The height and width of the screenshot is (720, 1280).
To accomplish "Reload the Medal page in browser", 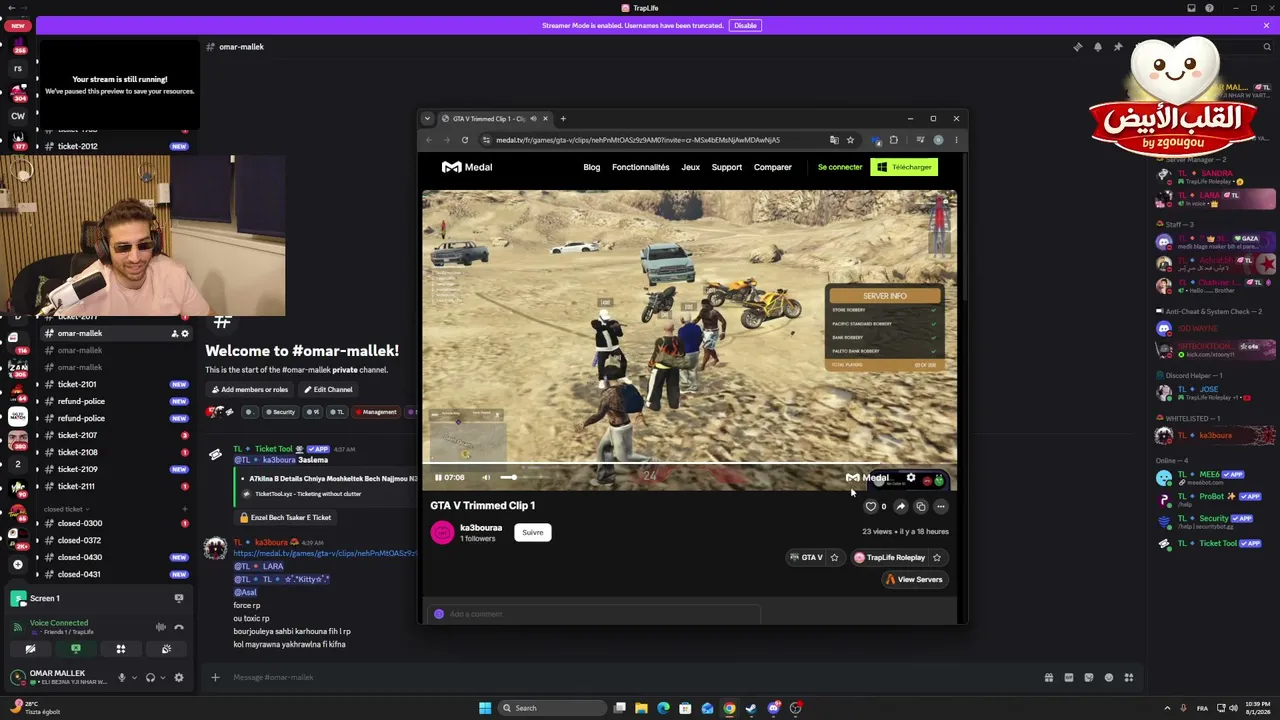I will point(465,140).
